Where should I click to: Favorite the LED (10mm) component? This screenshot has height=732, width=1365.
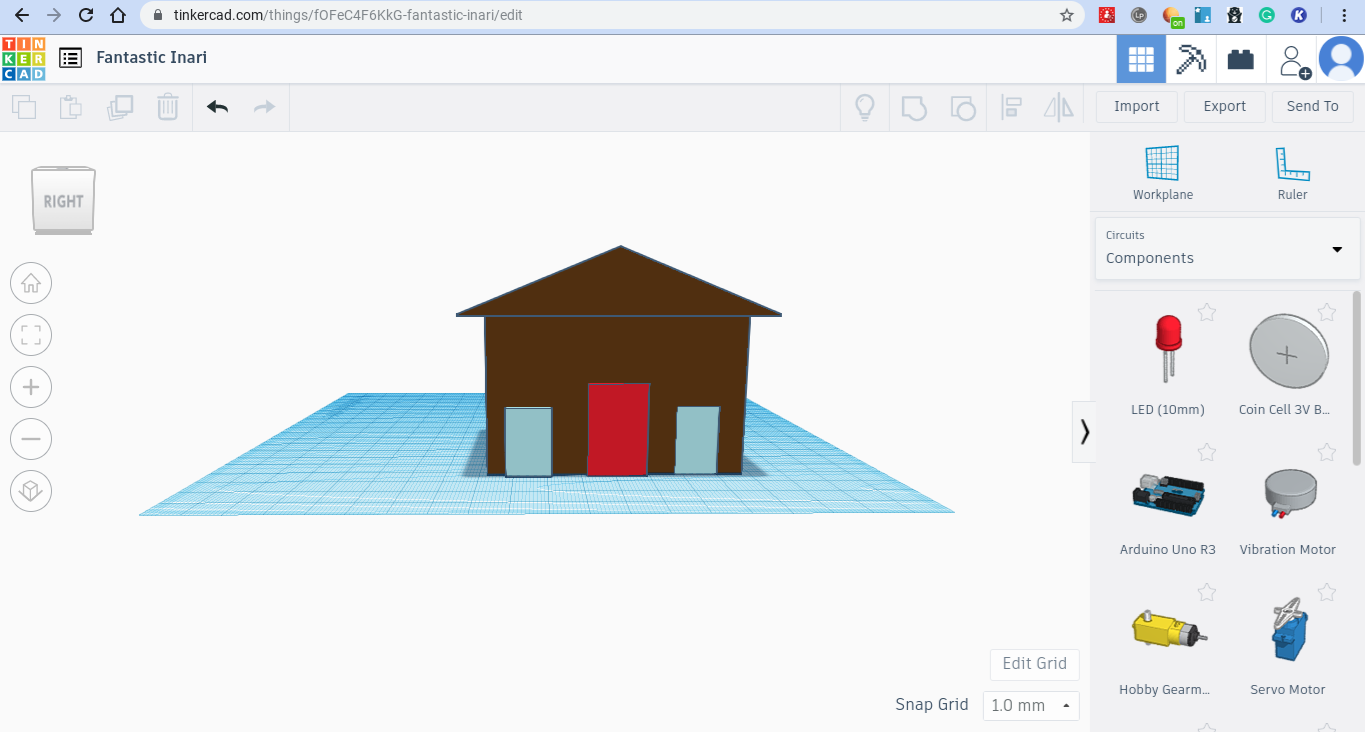coord(1206,312)
